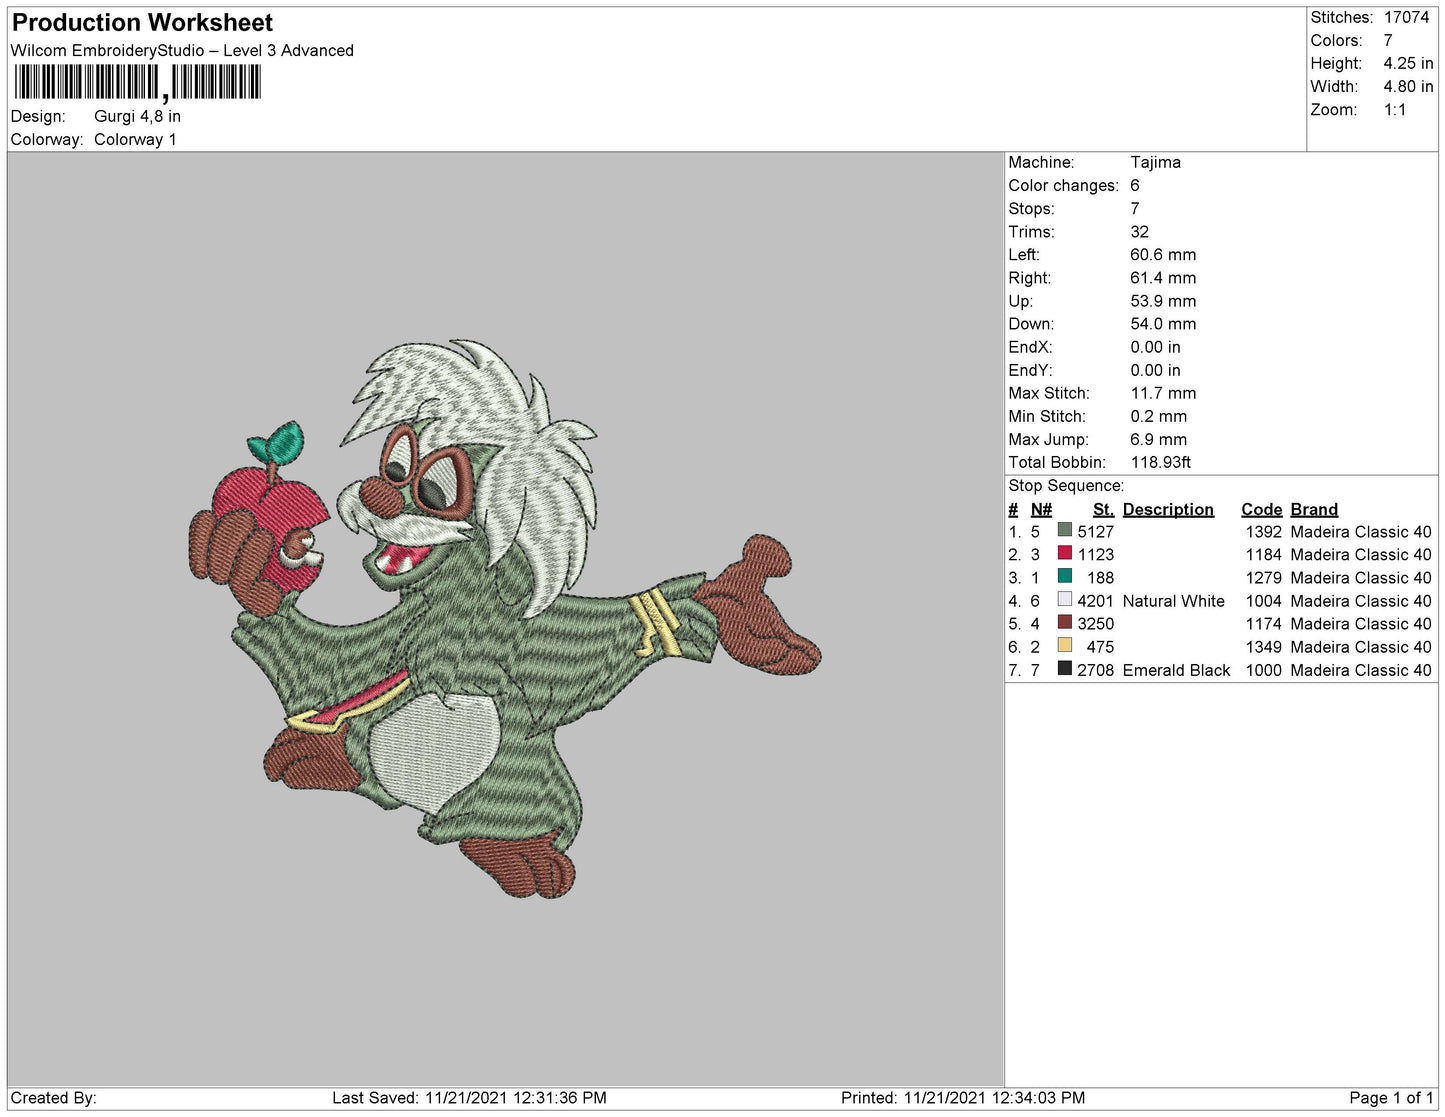Click the 'Created By:' footer label
This screenshot has width=1445, height=1117.
pyautogui.click(x=53, y=1097)
